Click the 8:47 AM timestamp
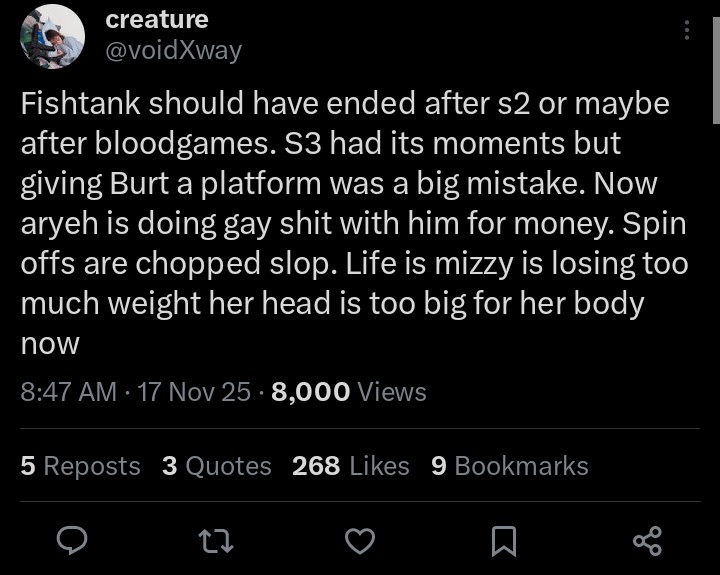 68,392
